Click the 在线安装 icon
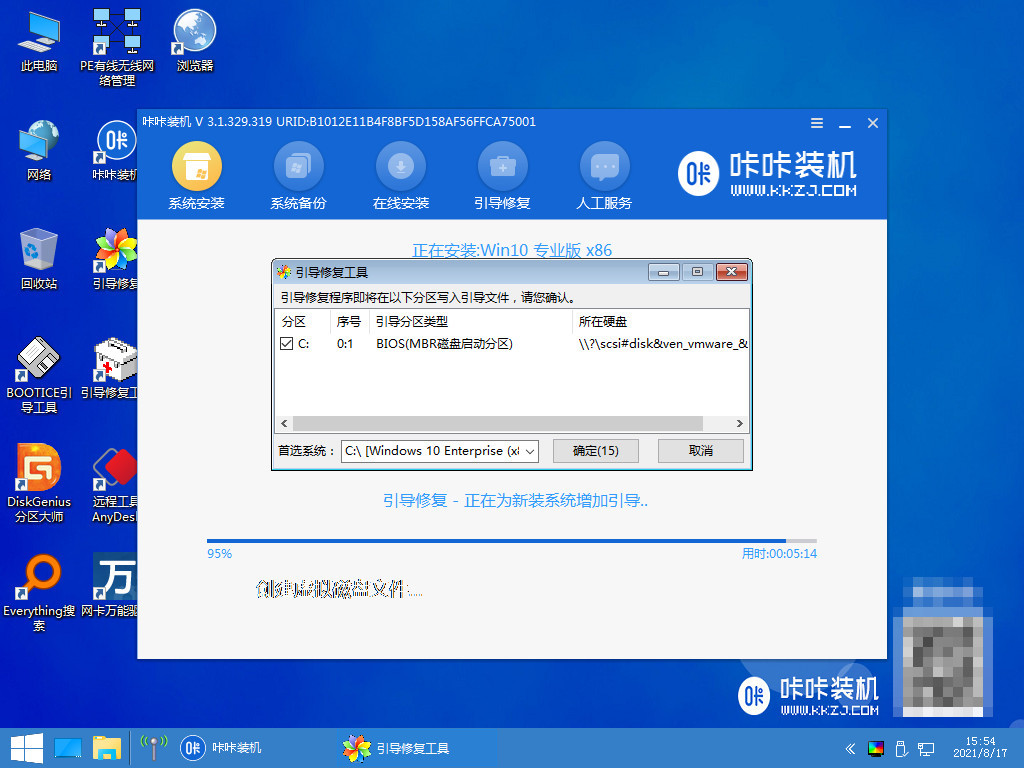The width and height of the screenshot is (1024, 768). point(400,168)
